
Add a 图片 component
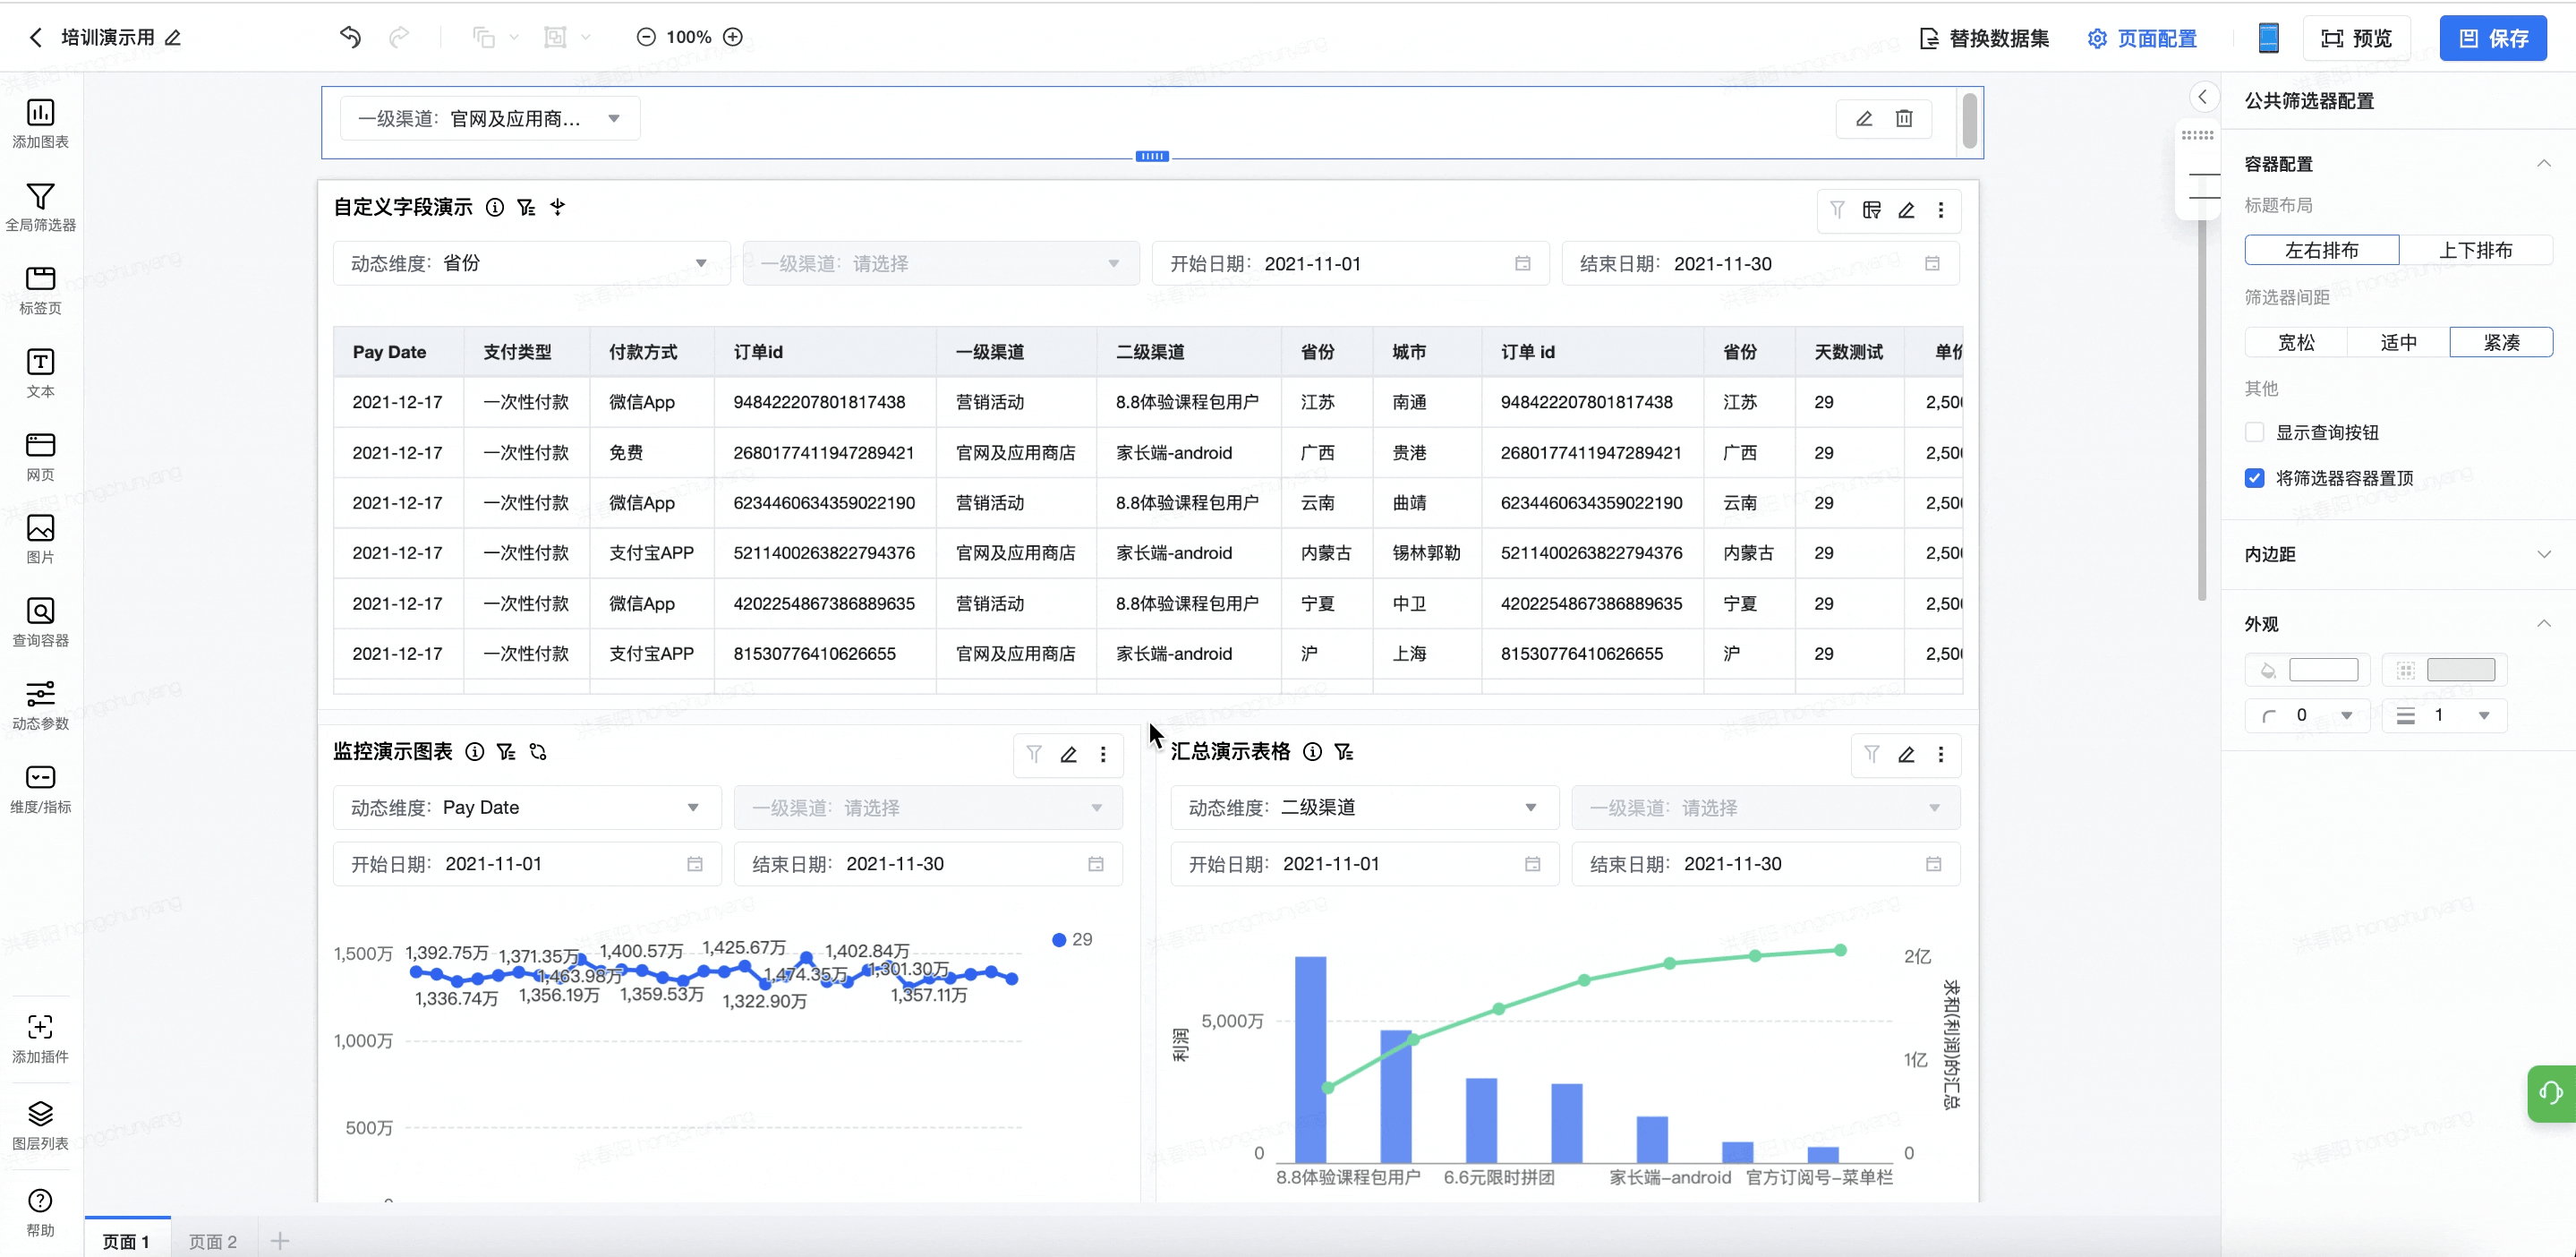click(x=40, y=539)
